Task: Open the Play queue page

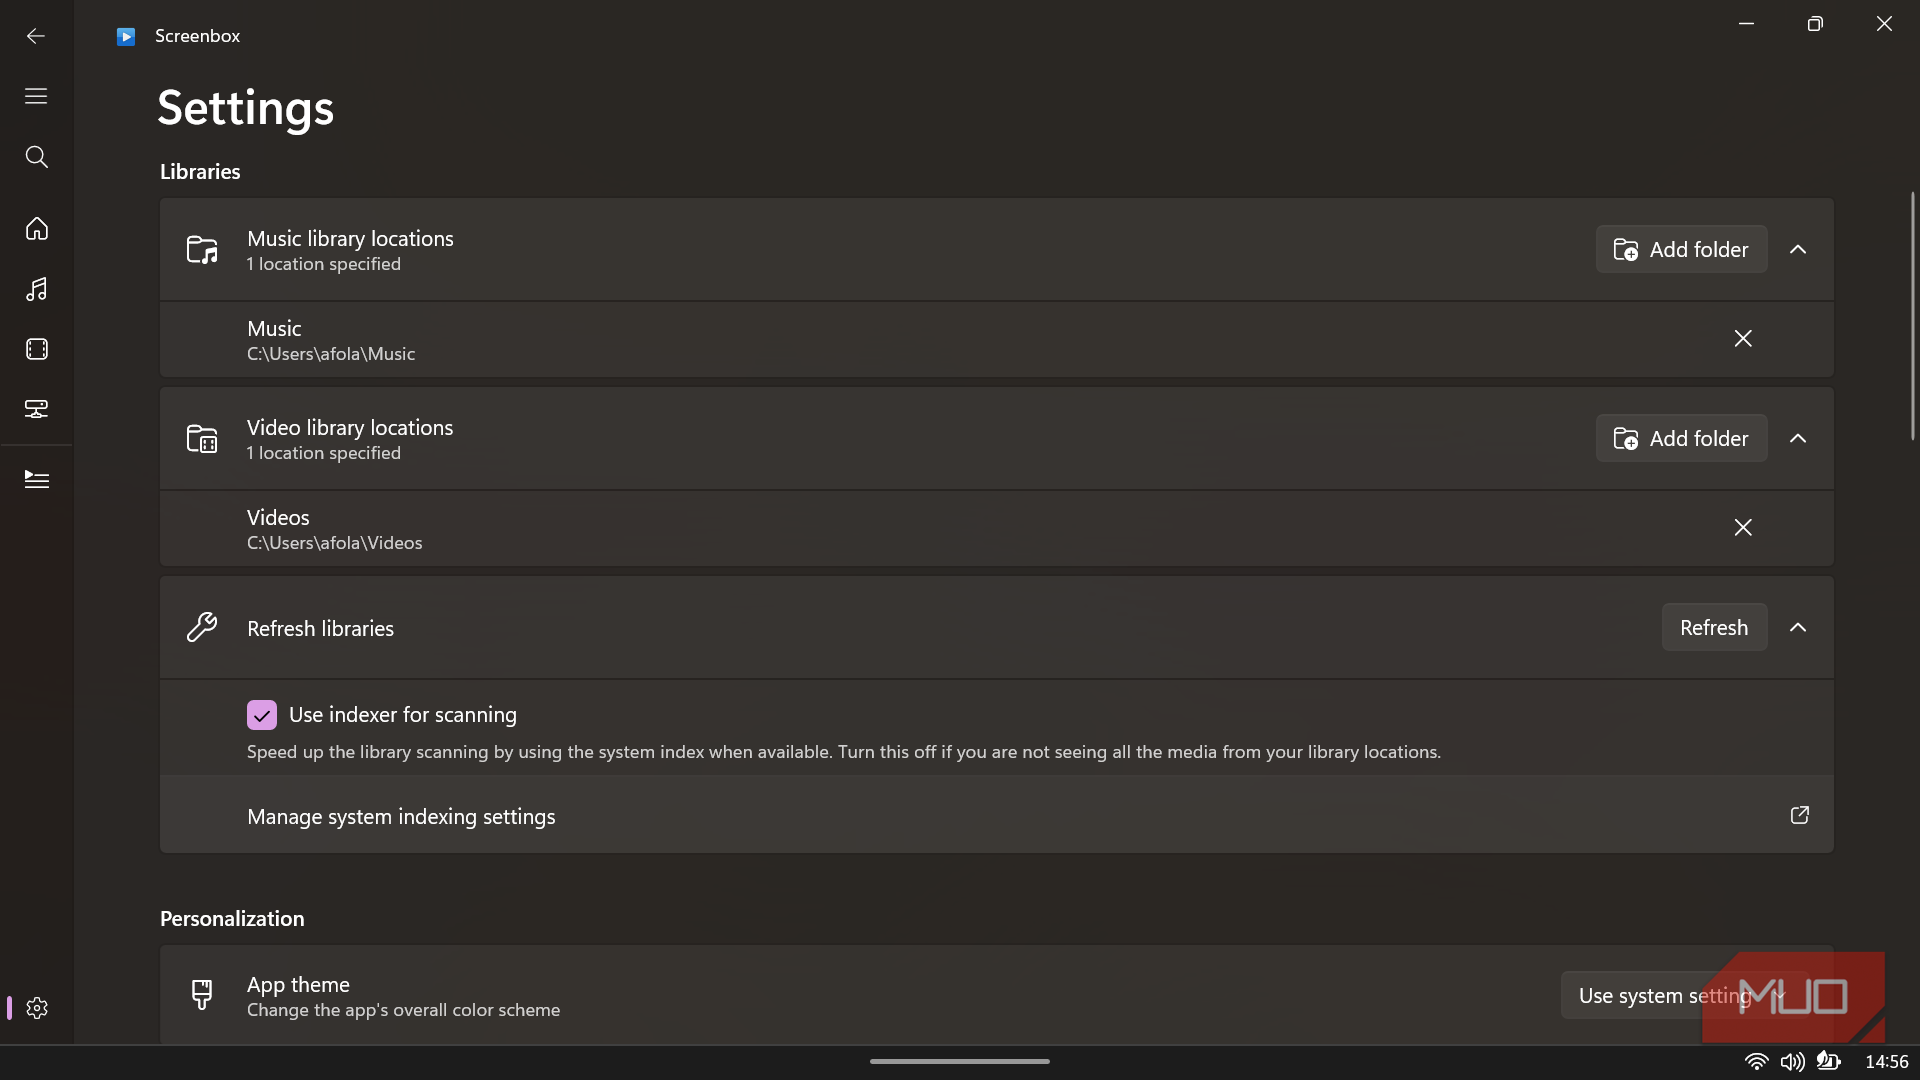Action: pyautogui.click(x=36, y=479)
